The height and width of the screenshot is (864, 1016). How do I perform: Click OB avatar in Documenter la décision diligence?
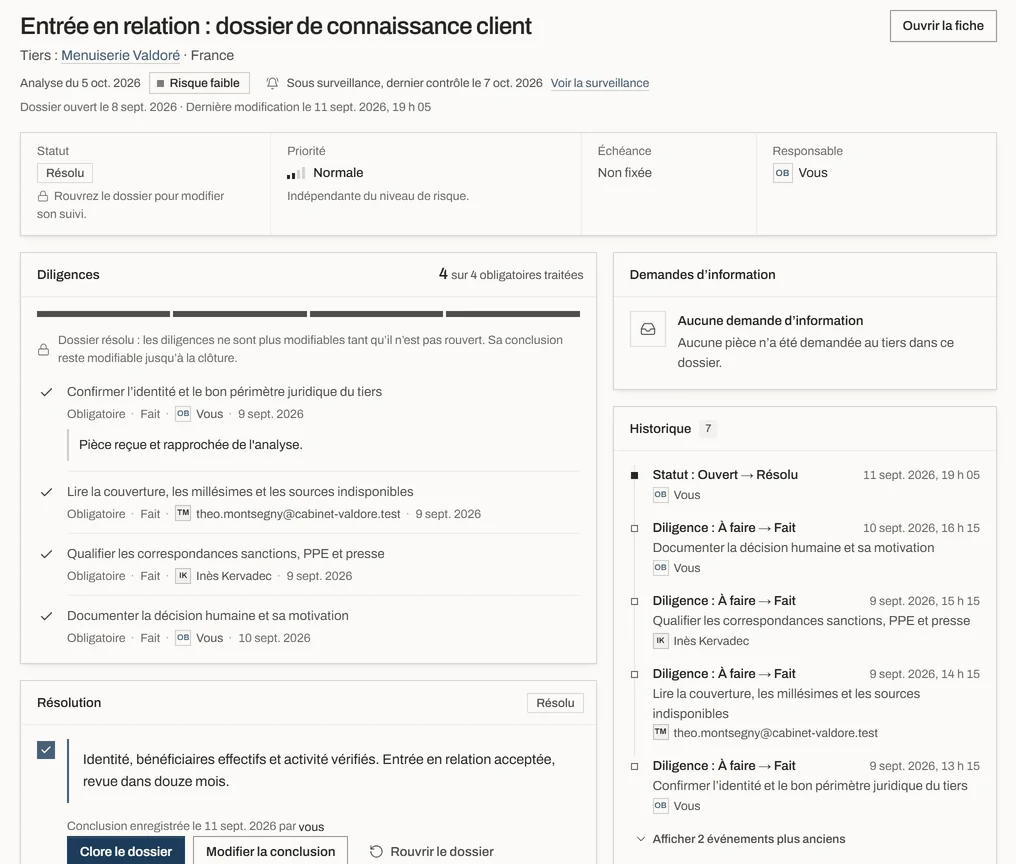pyautogui.click(x=183, y=638)
